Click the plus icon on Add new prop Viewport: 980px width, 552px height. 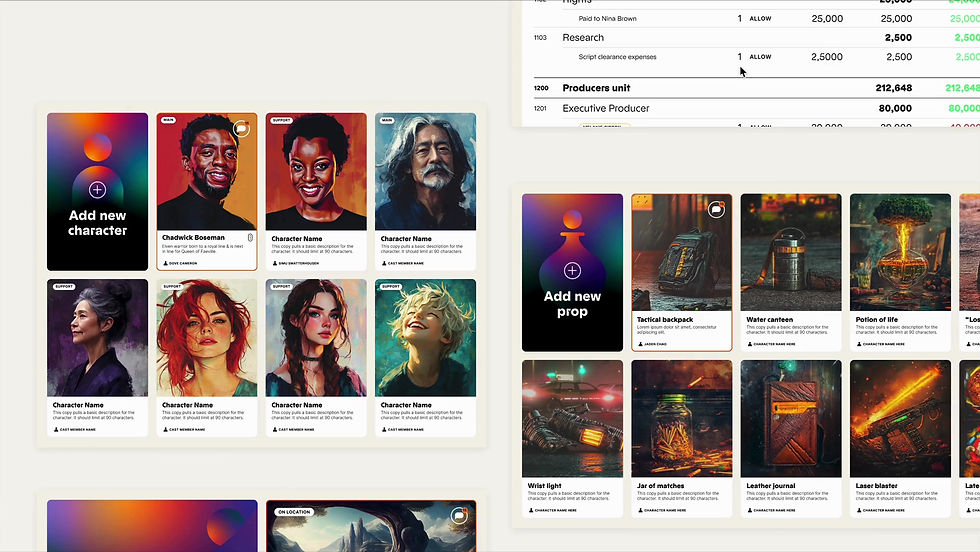[572, 271]
